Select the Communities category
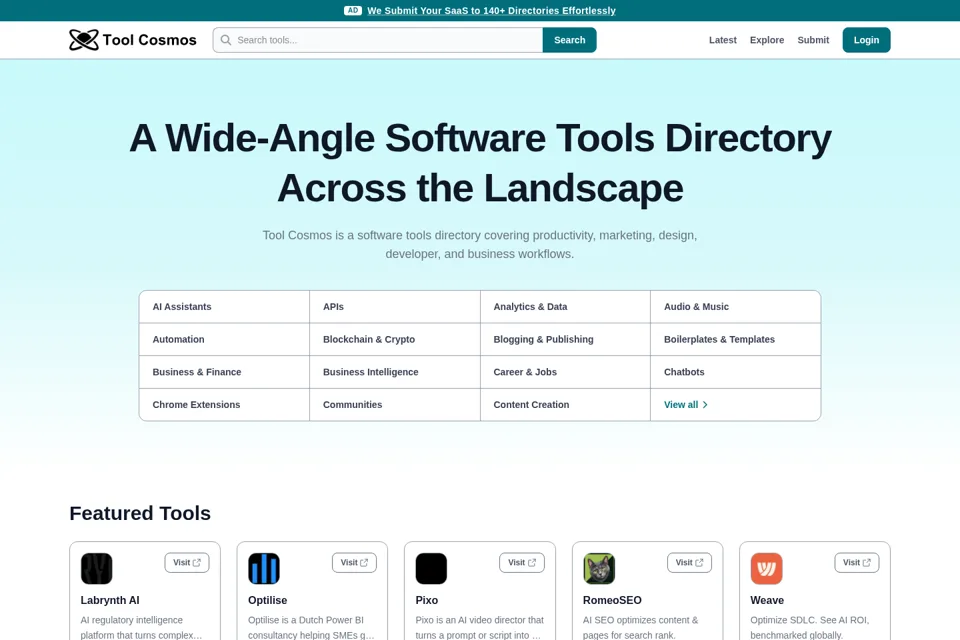This screenshot has height=640, width=960. pos(395,405)
